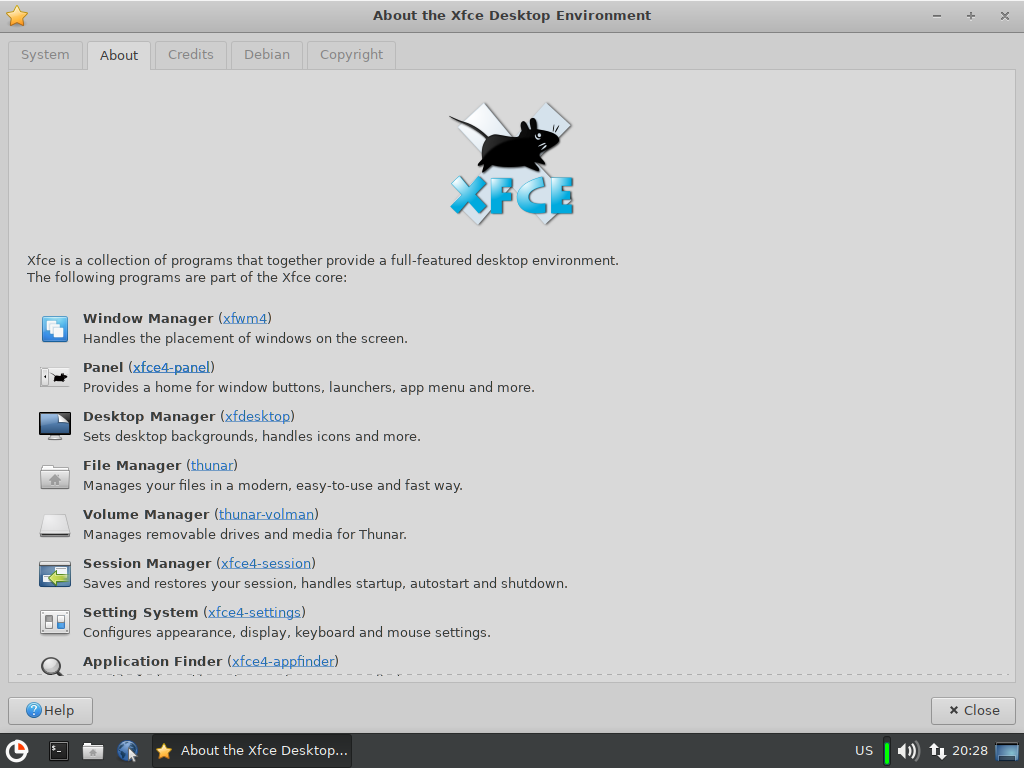Screen dimensions: 1024x768
Task: Click the Help button
Action: tap(50, 711)
